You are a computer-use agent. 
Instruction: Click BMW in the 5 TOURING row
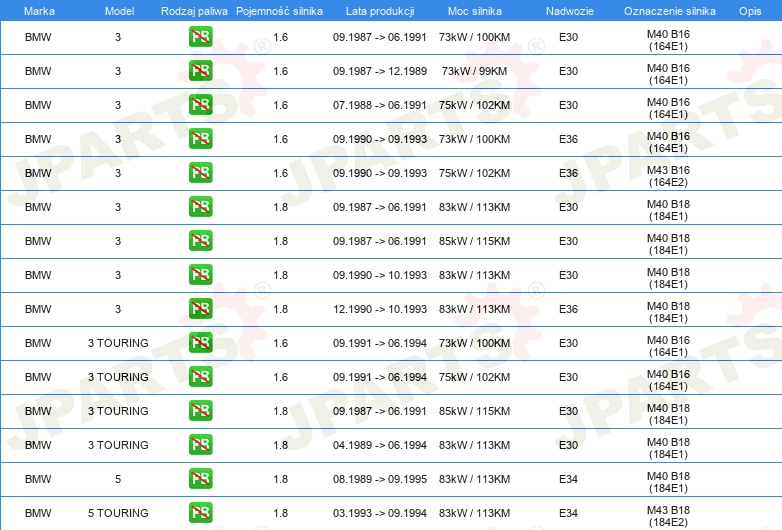(38, 513)
